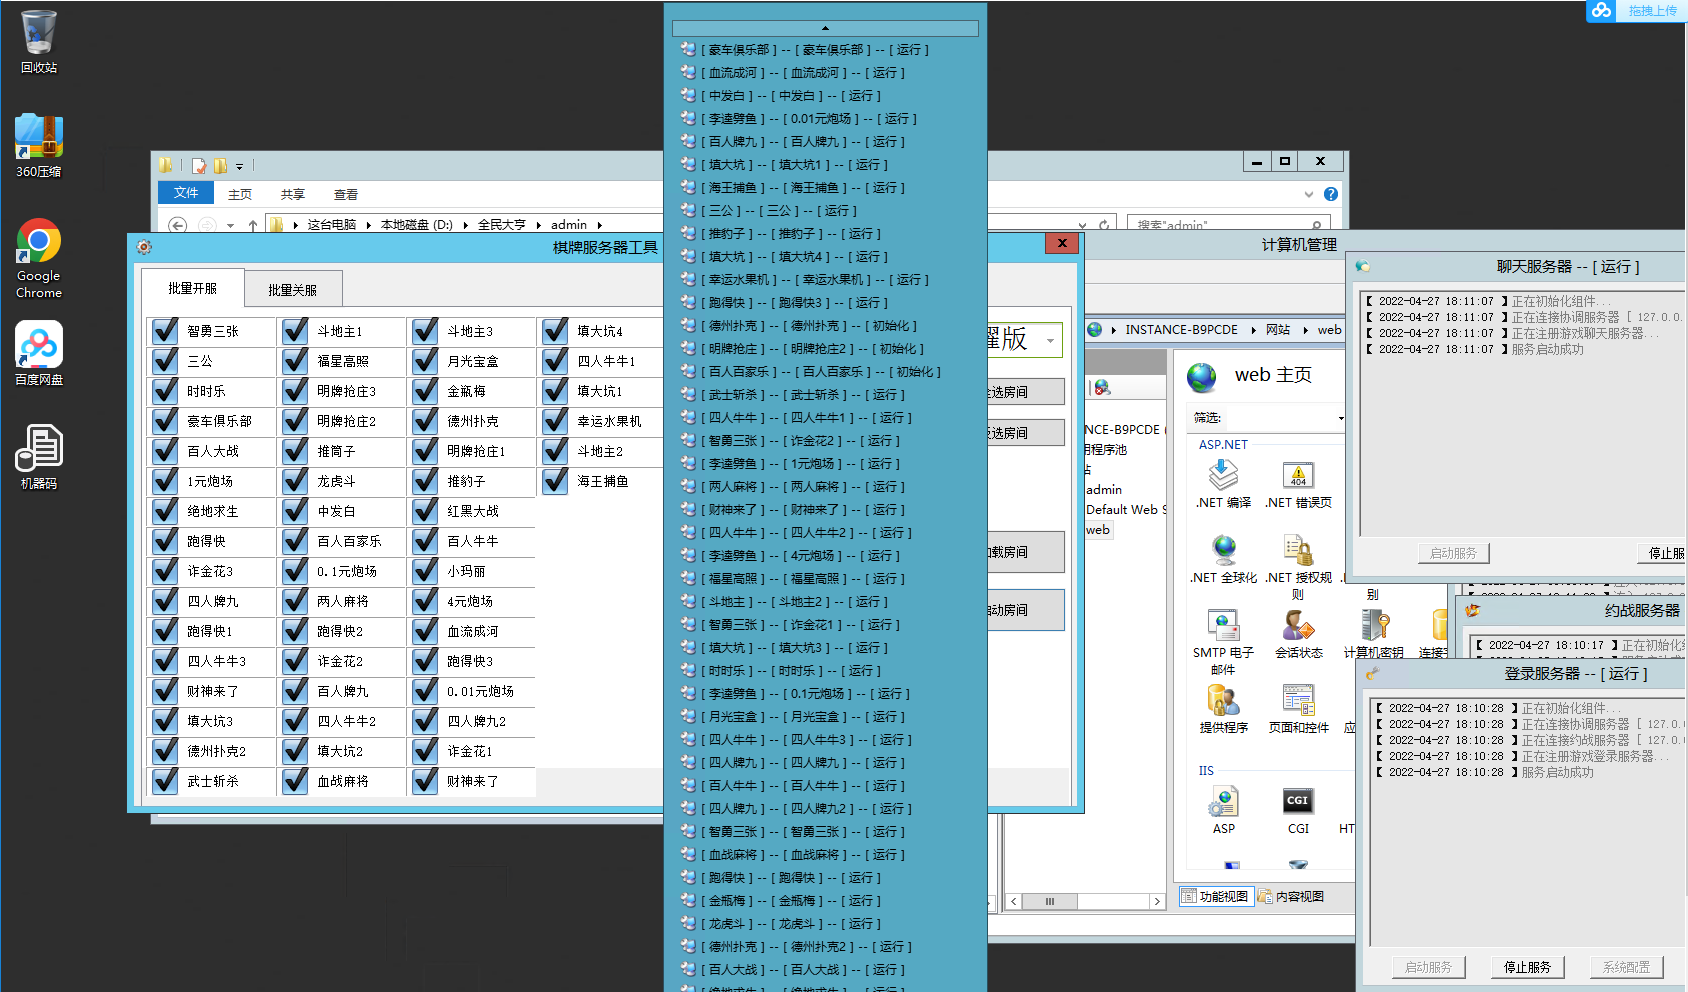Toggle the 豪车俱乐部 checkbox

(165, 421)
